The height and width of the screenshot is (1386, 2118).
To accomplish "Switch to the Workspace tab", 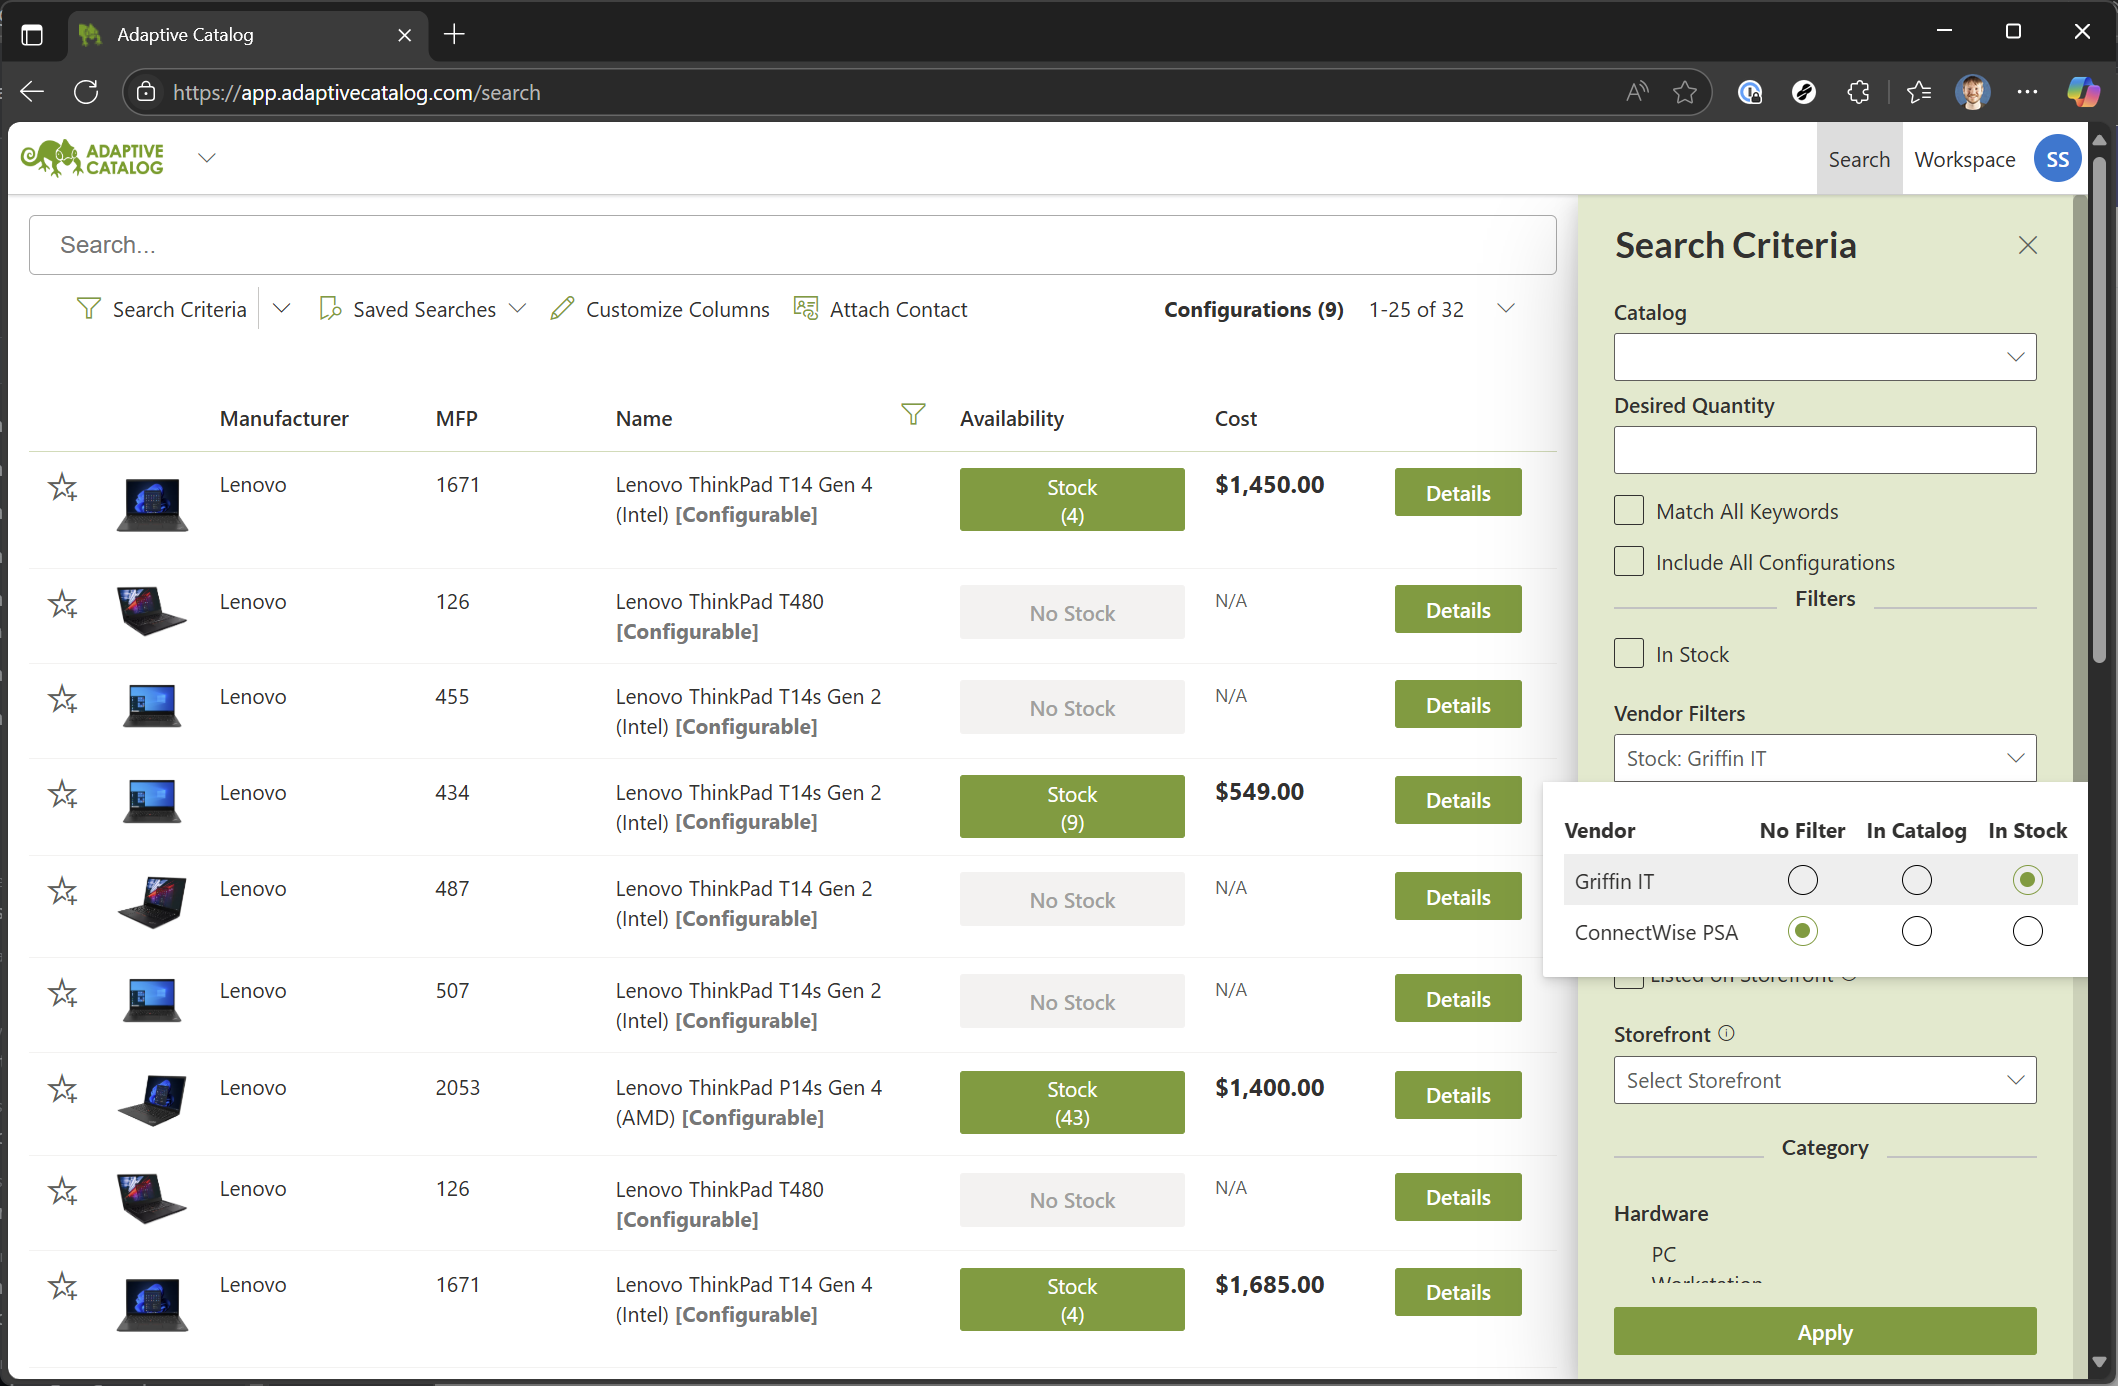I will click(x=1964, y=159).
